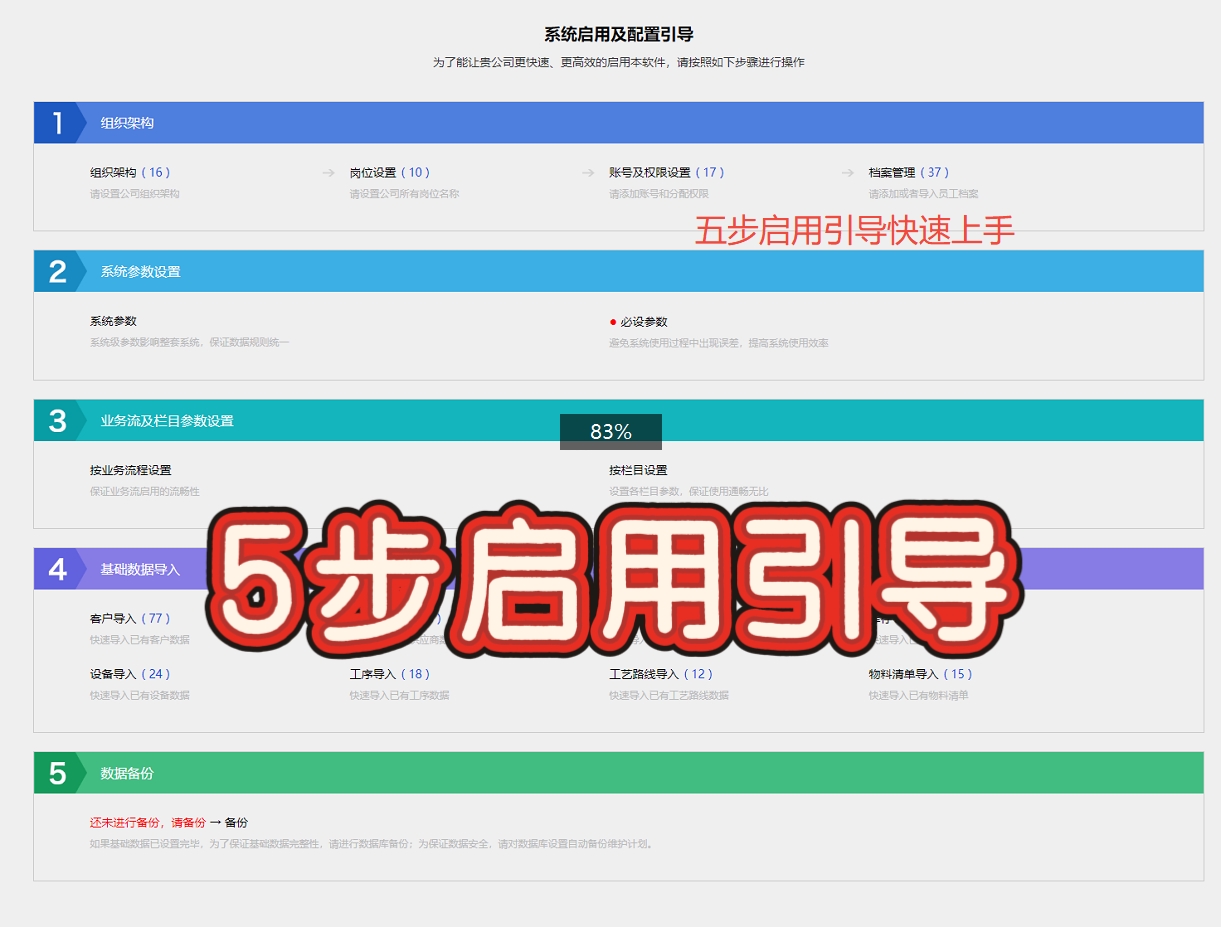Screen dimensions: 1221x928
Task: Click the description 快速导入已有设备数据
Action: 140,695
